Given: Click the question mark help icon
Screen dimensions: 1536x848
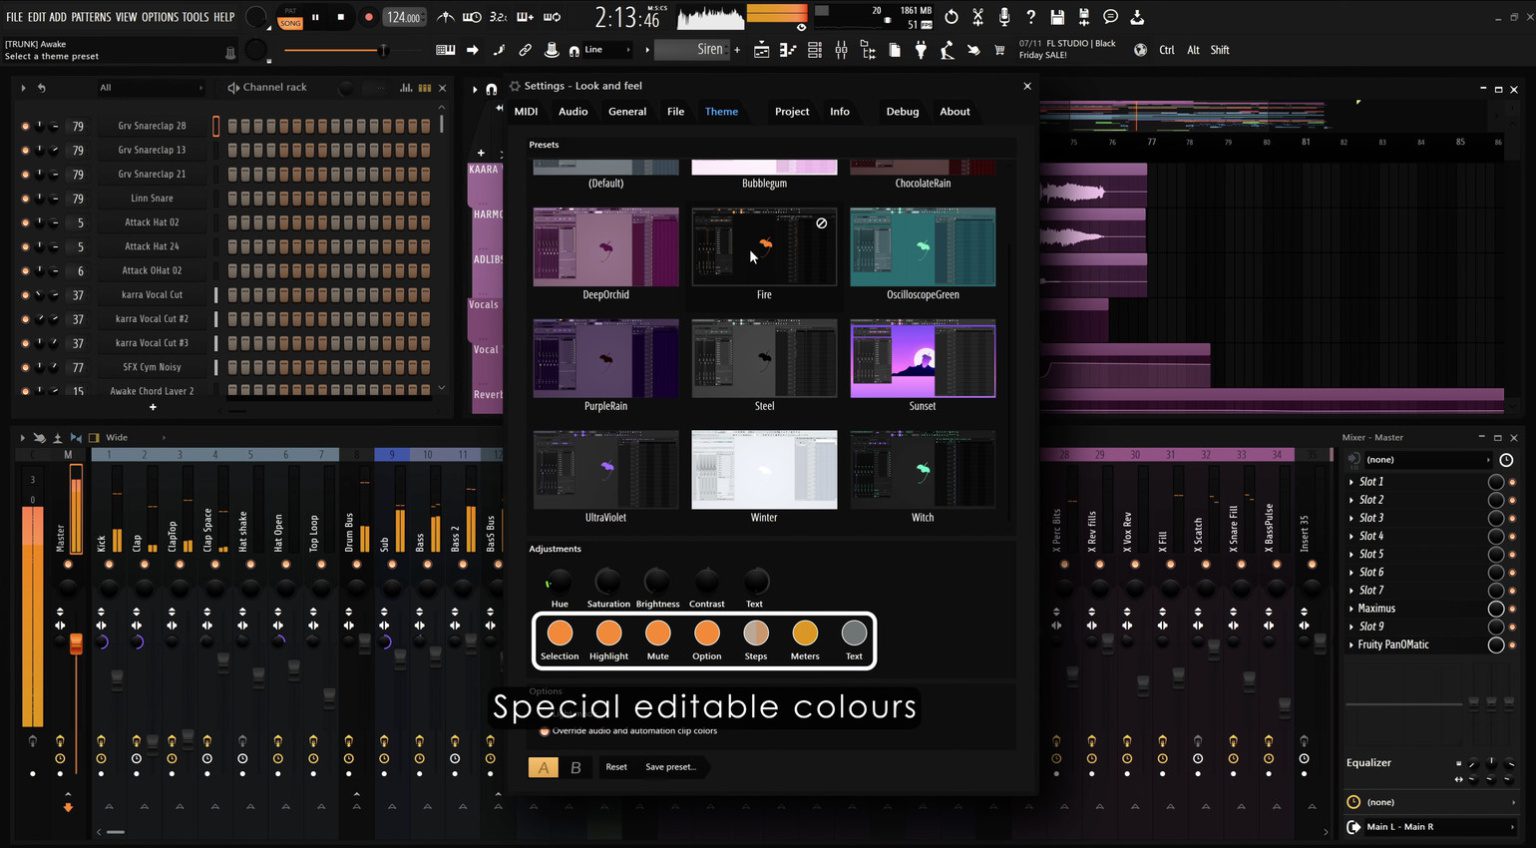Looking at the screenshot, I should tap(1030, 17).
